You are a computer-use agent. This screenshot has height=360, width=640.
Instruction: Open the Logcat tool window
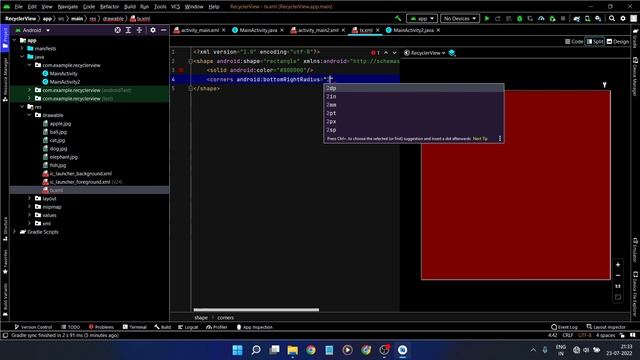pyautogui.click(x=188, y=327)
